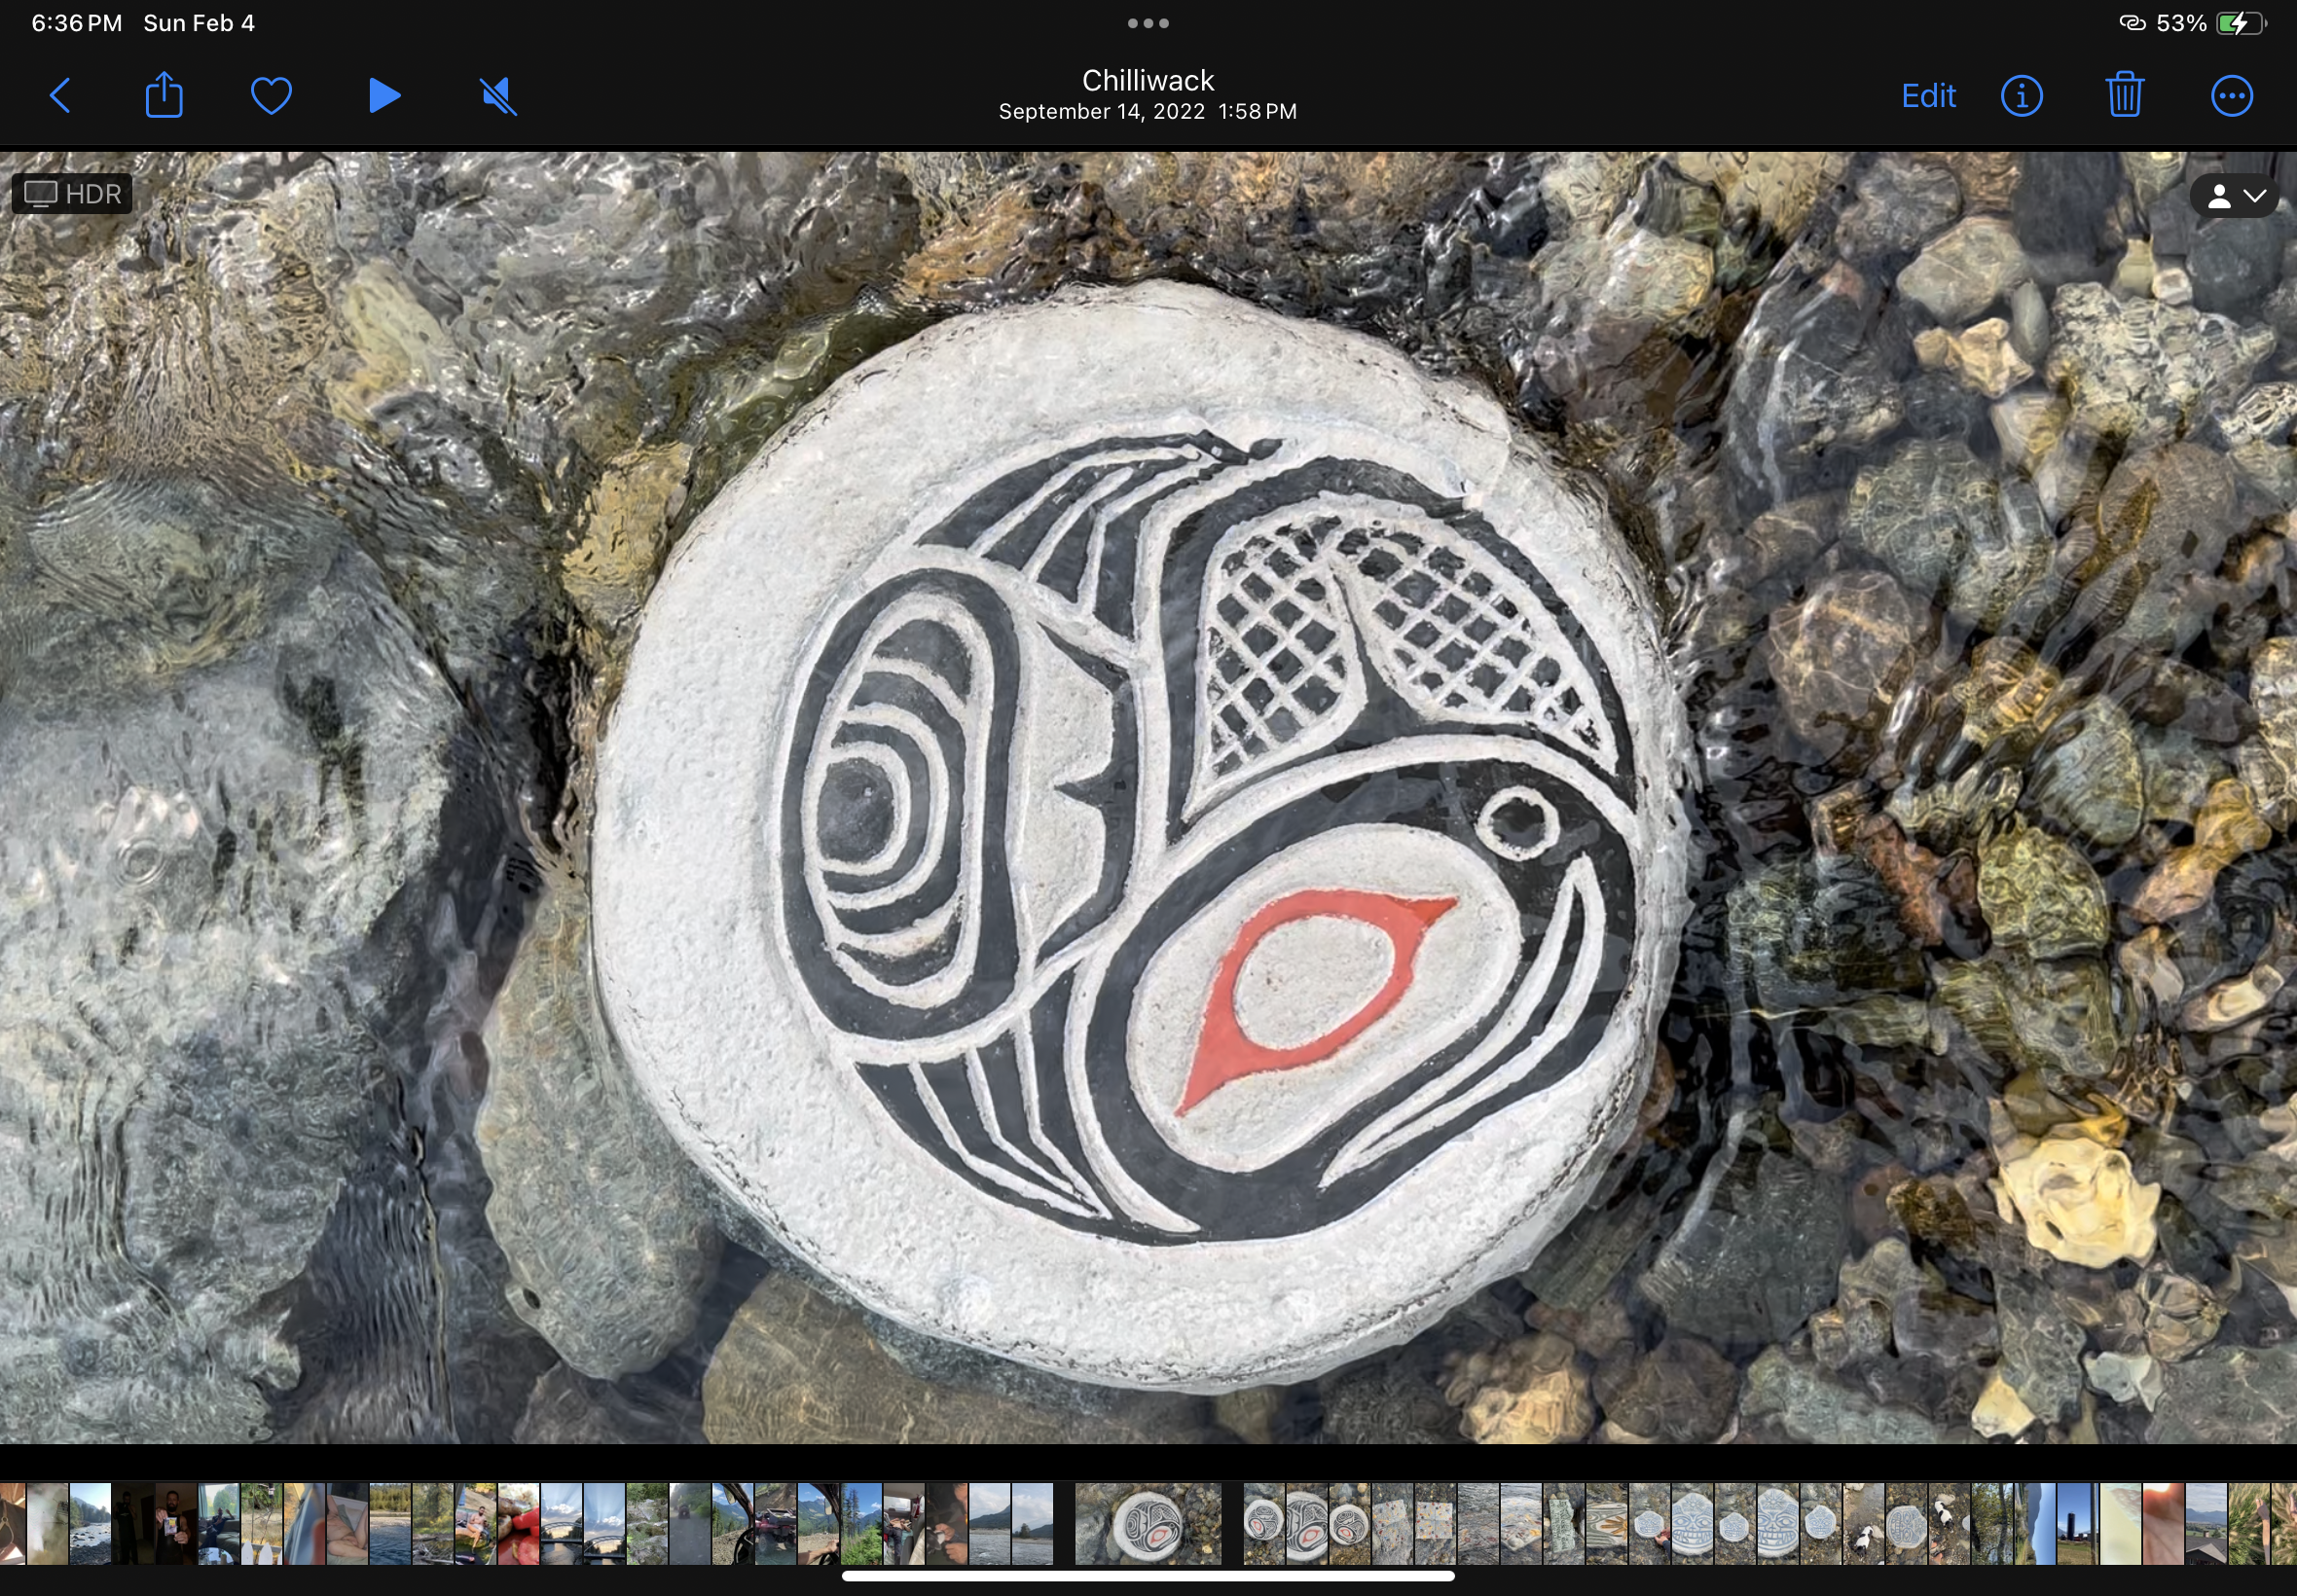Open the red ATV thumbnail

coord(775,1524)
